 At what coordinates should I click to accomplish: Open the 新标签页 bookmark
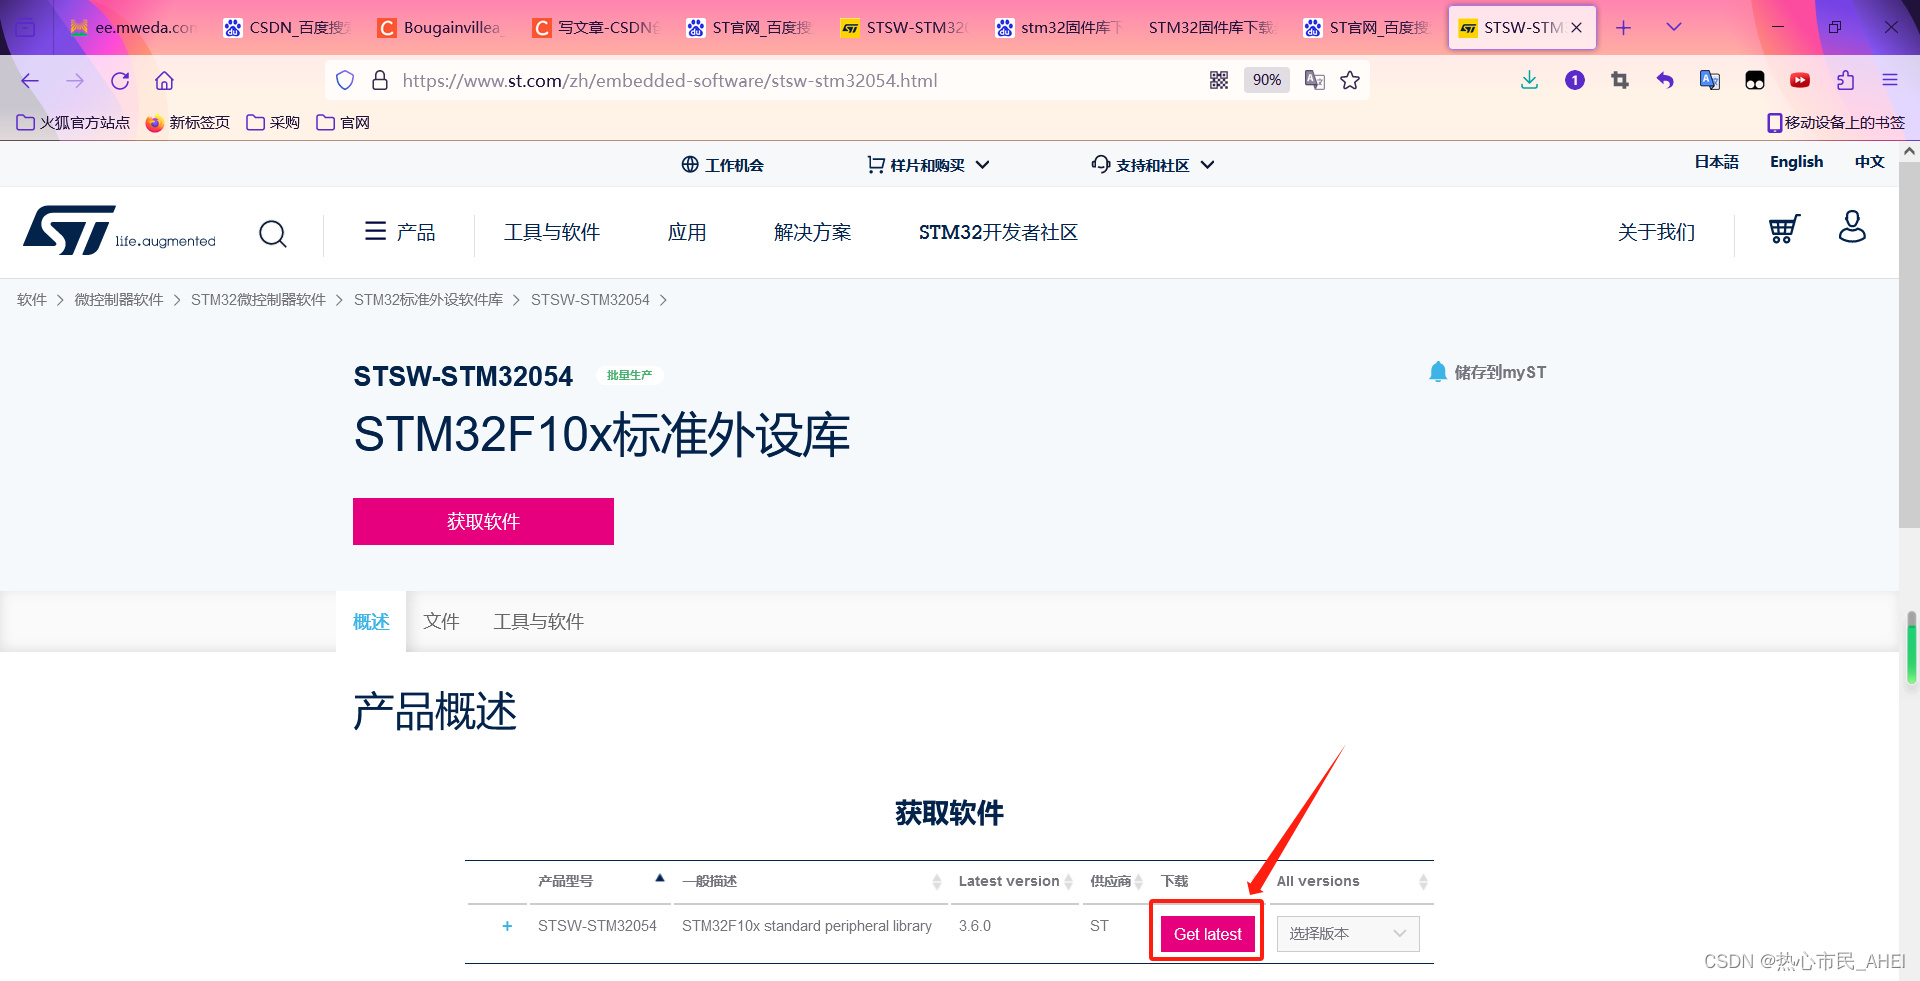click(187, 123)
